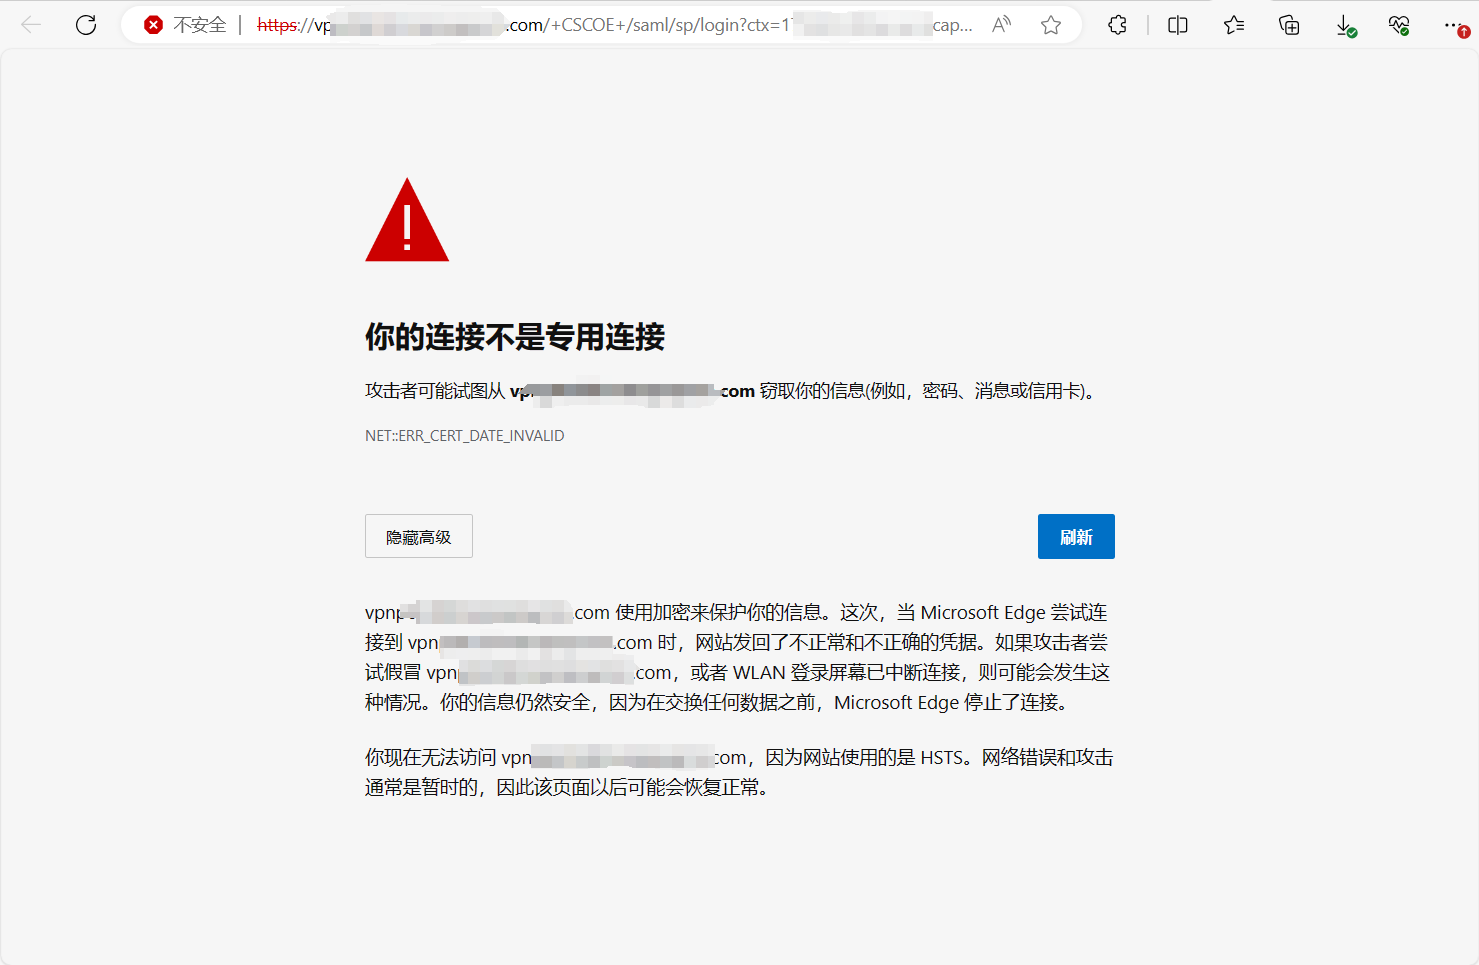Viewport: 1479px width, 965px height.
Task: Start Read aloud from address bar
Action: pyautogui.click(x=1001, y=25)
